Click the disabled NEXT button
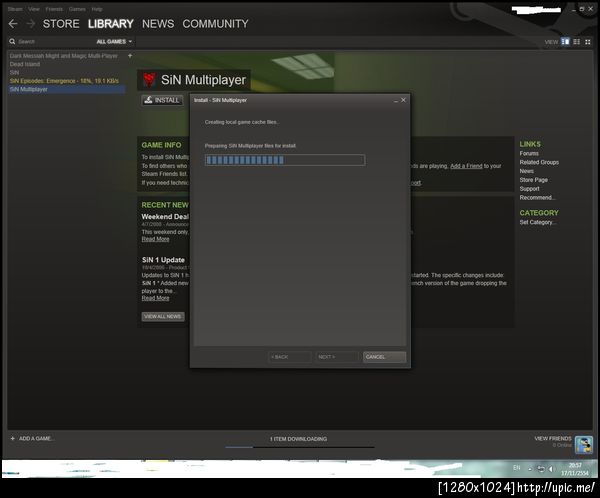 point(337,357)
